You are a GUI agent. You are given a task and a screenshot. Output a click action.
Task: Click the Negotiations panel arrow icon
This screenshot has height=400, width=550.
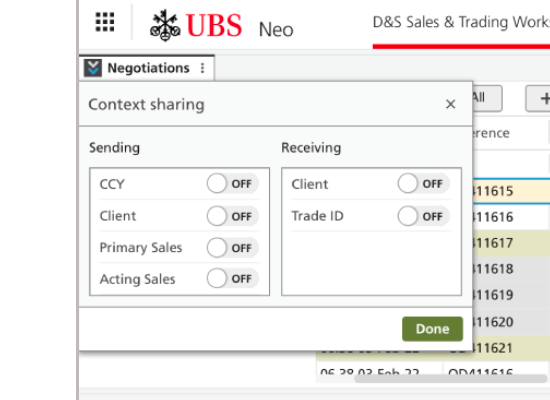point(93,68)
